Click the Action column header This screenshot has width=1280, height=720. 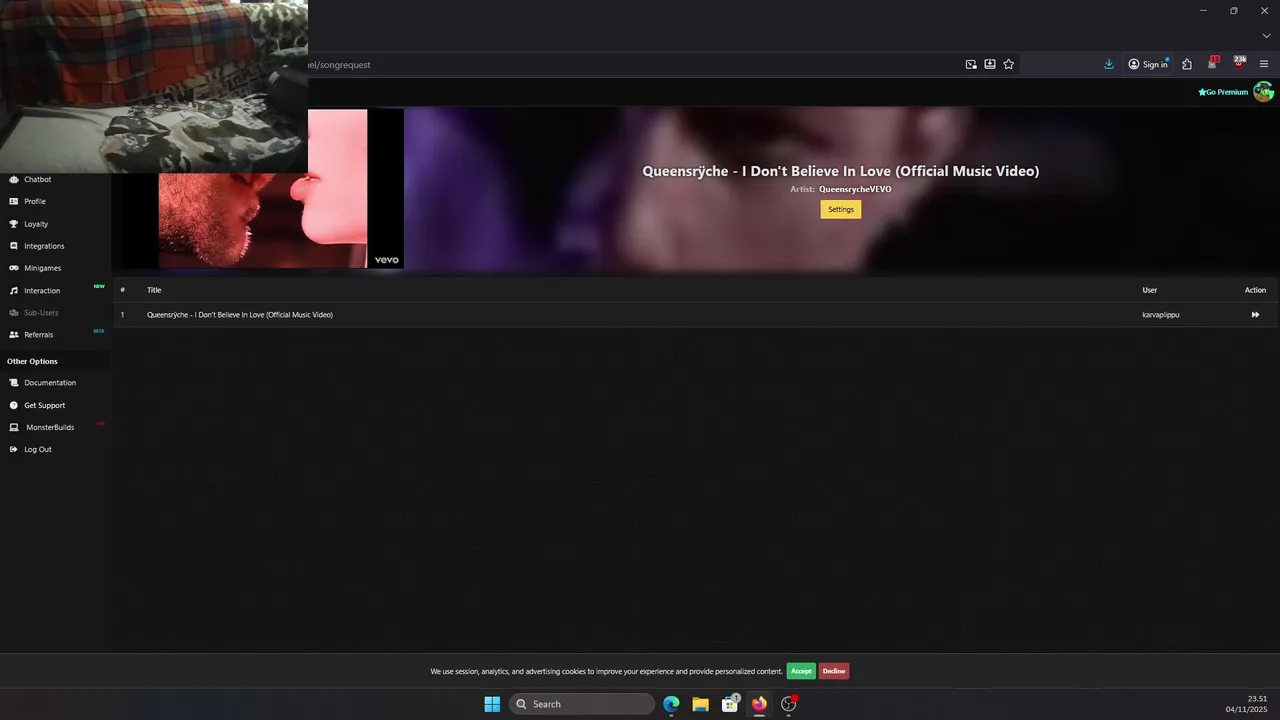tap(1255, 290)
